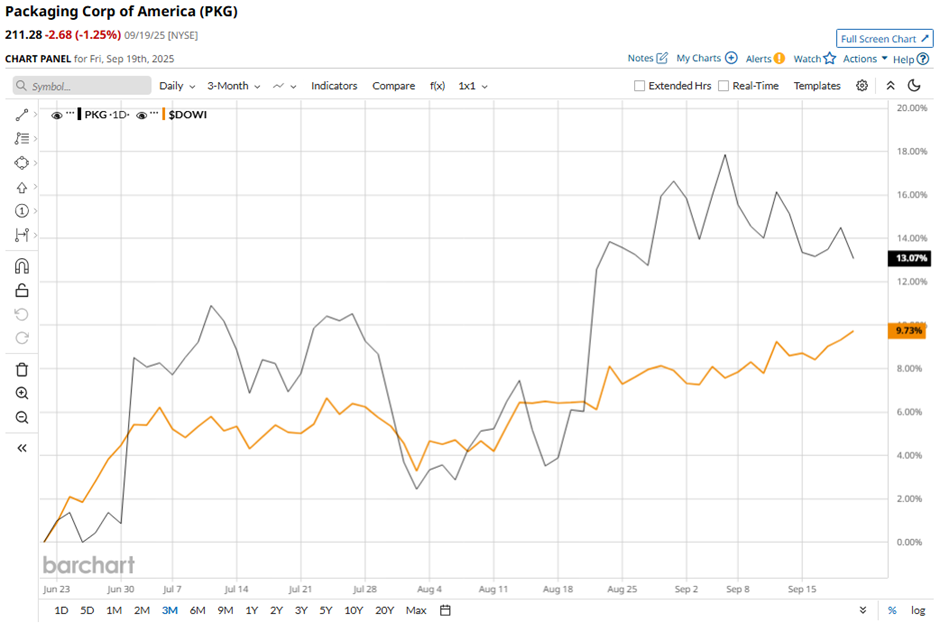Image resolution: width=940 pixels, height=623 pixels.
Task: Select the 5D time range
Action: click(x=88, y=610)
